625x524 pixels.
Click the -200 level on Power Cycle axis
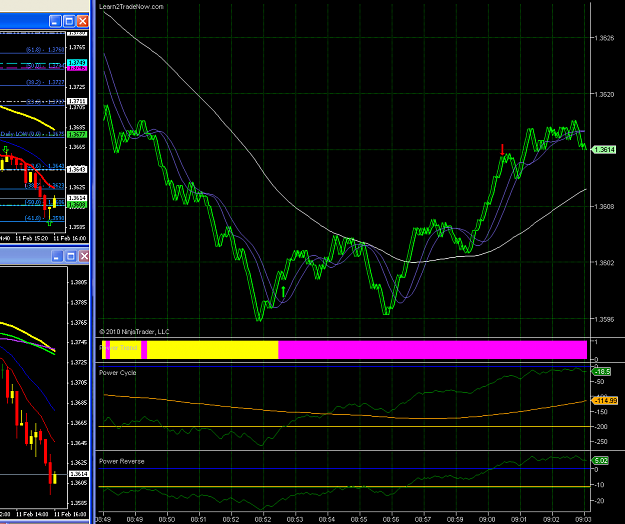(x=601, y=426)
